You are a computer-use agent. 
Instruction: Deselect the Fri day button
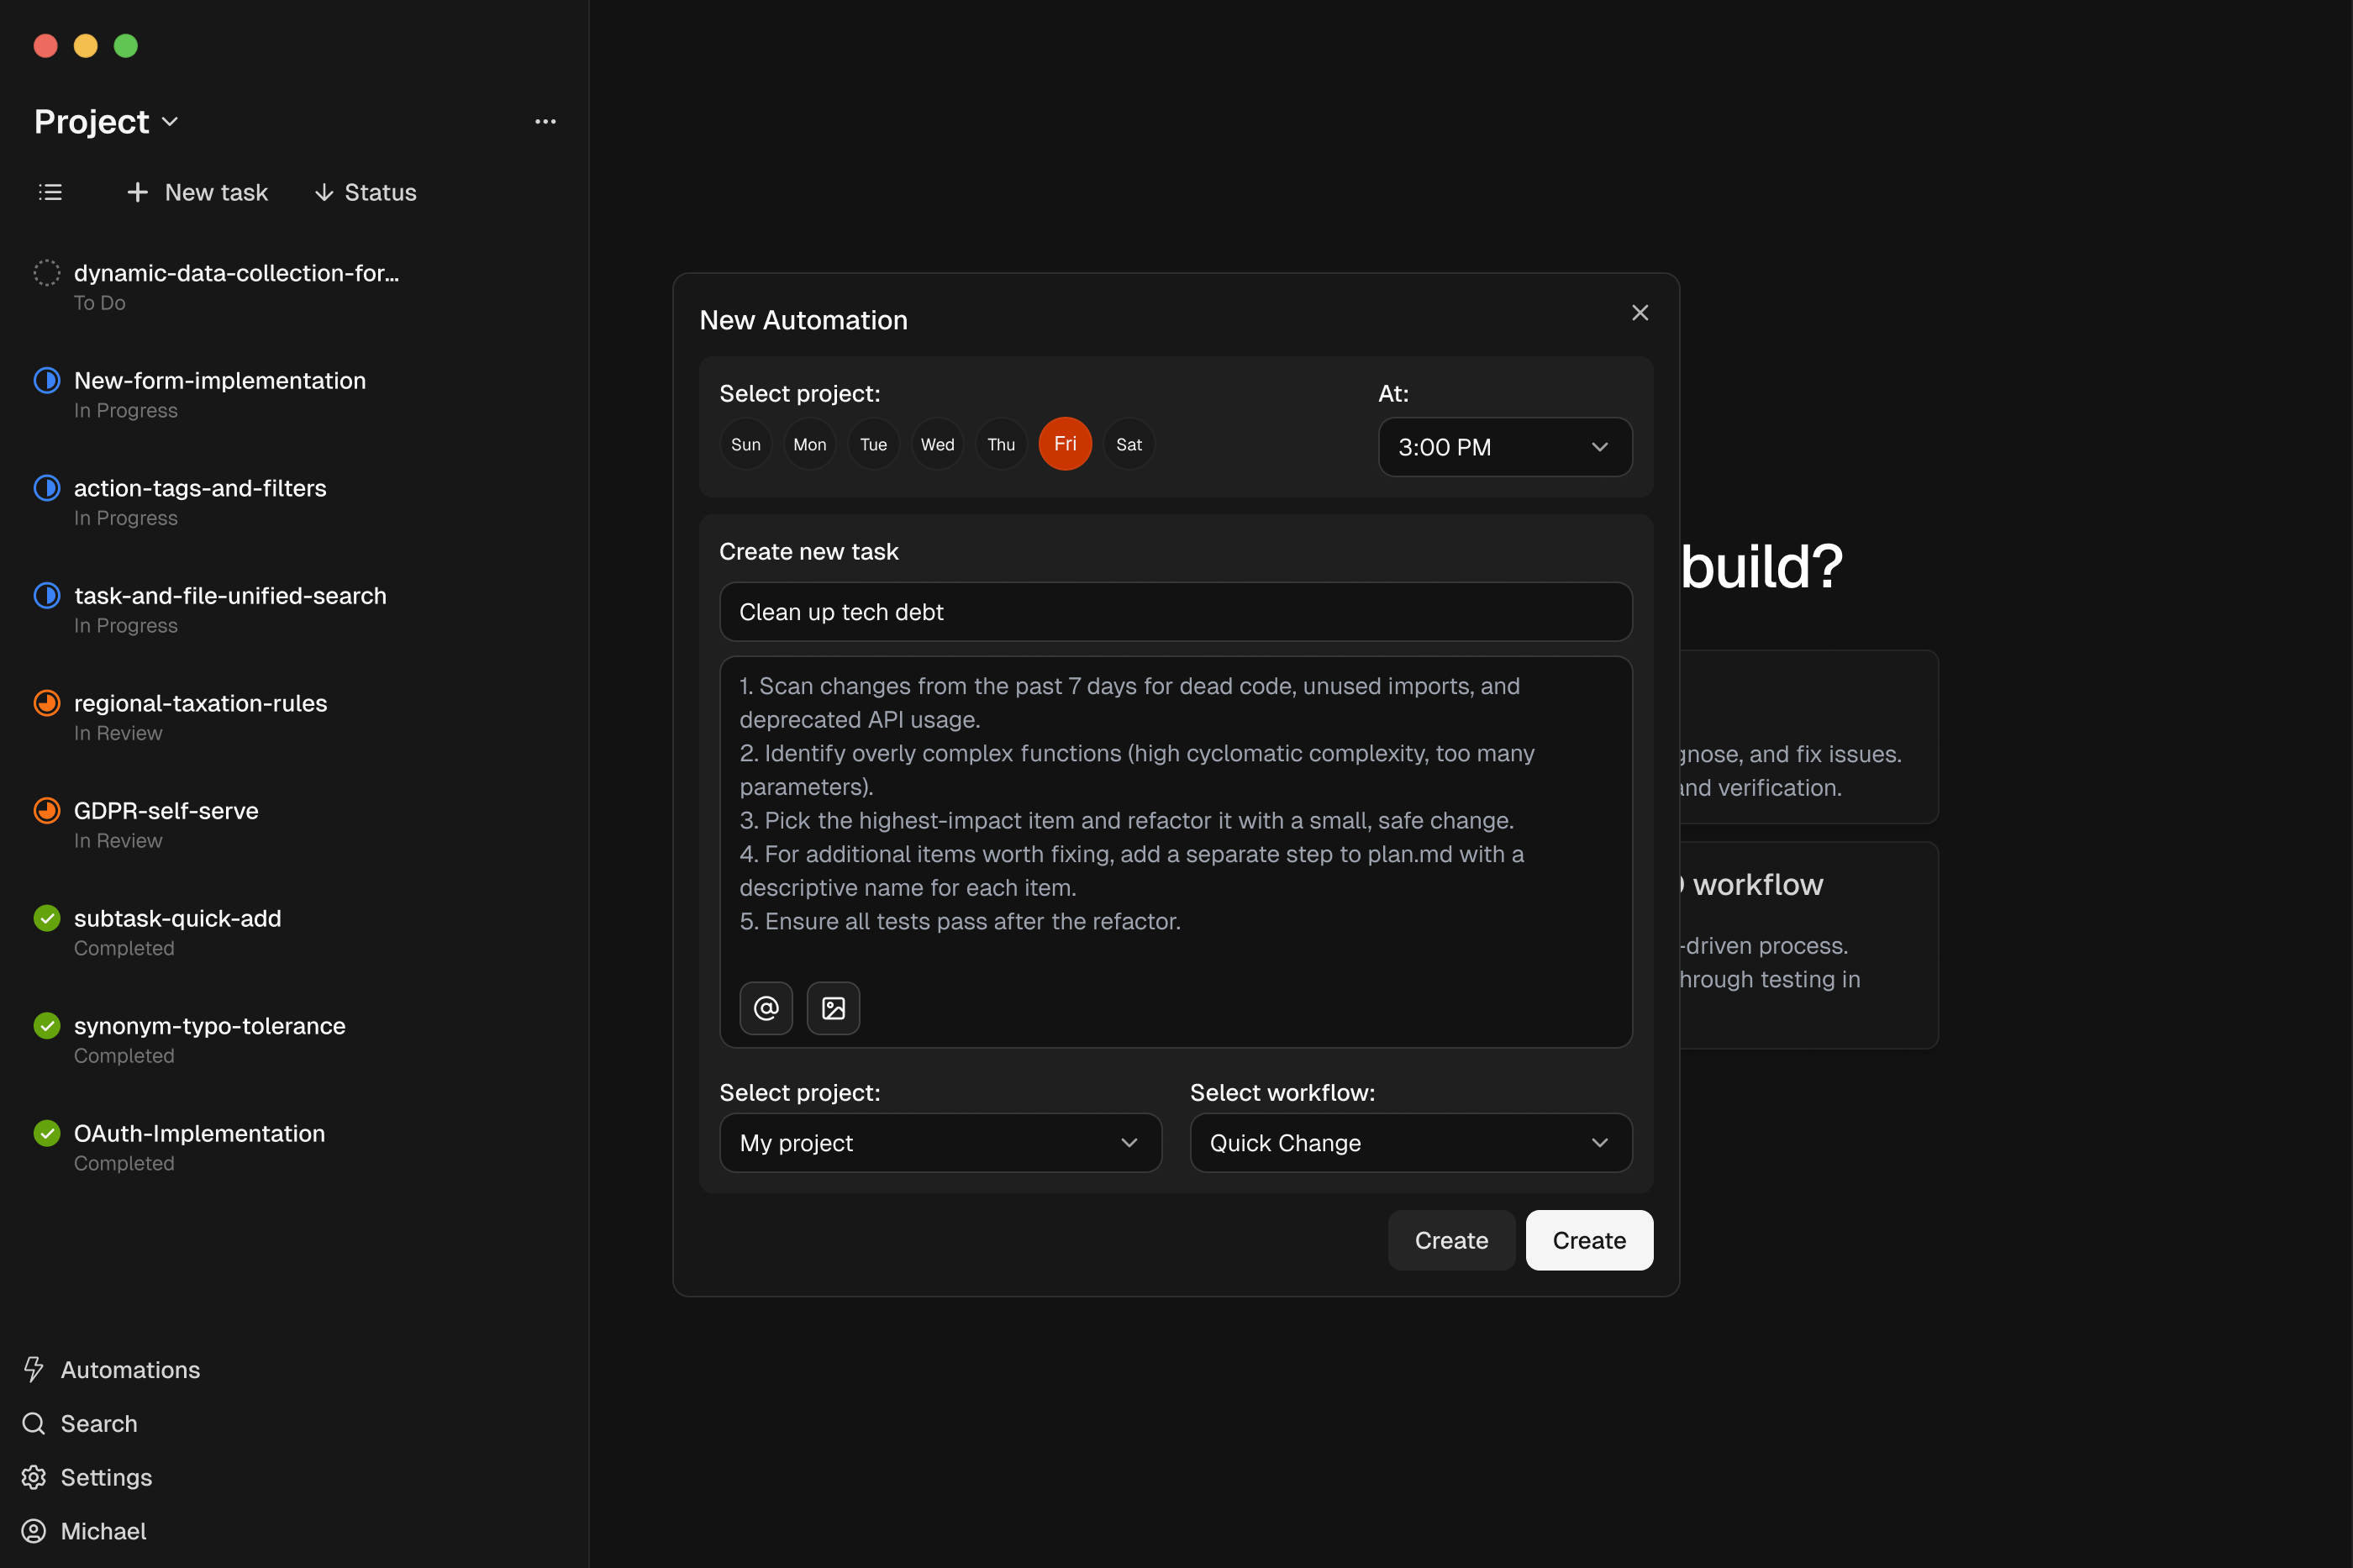pyautogui.click(x=1065, y=444)
